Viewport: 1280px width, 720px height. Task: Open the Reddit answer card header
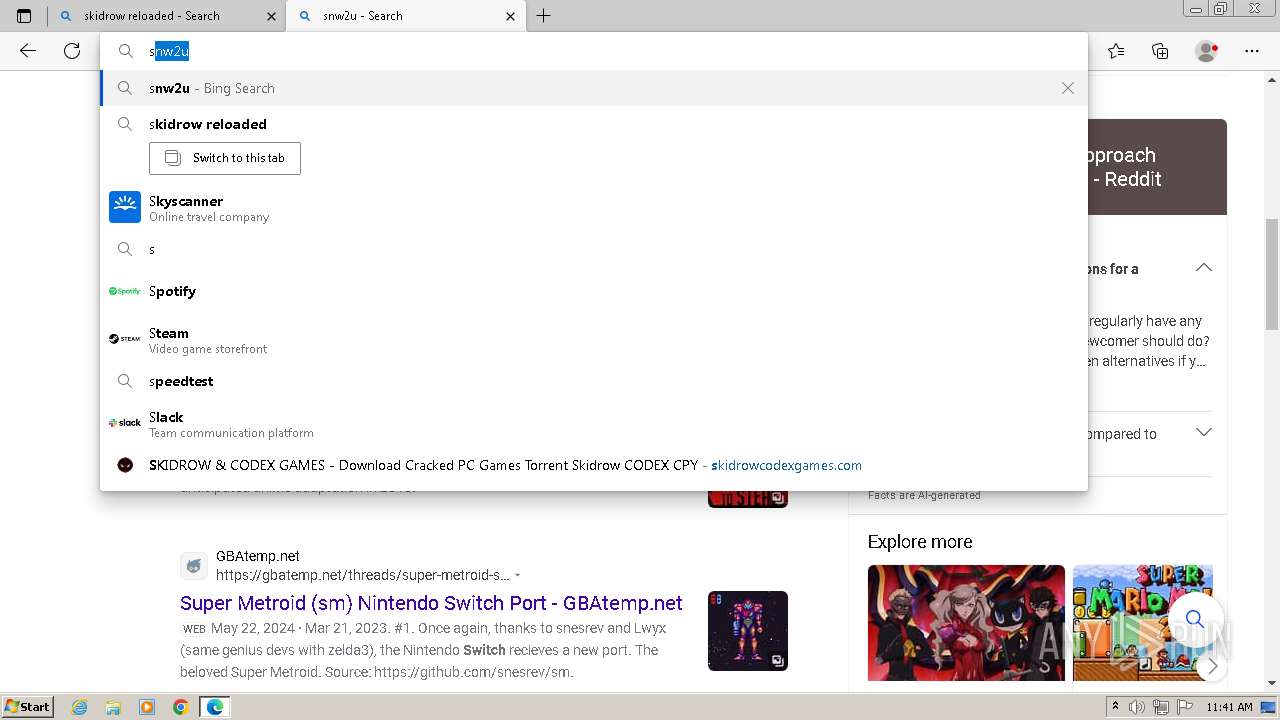coord(1157,167)
